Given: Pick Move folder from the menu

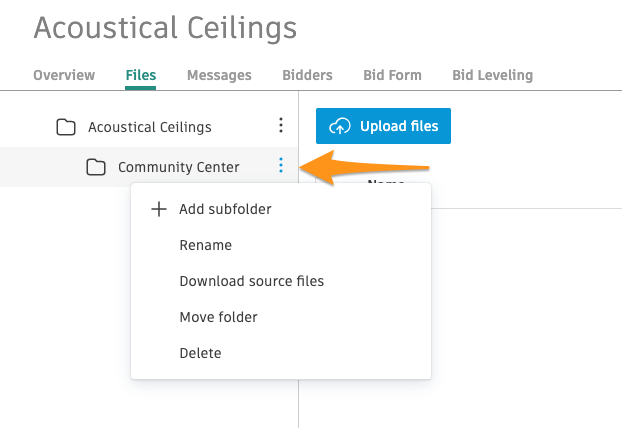Looking at the screenshot, I should point(218,317).
